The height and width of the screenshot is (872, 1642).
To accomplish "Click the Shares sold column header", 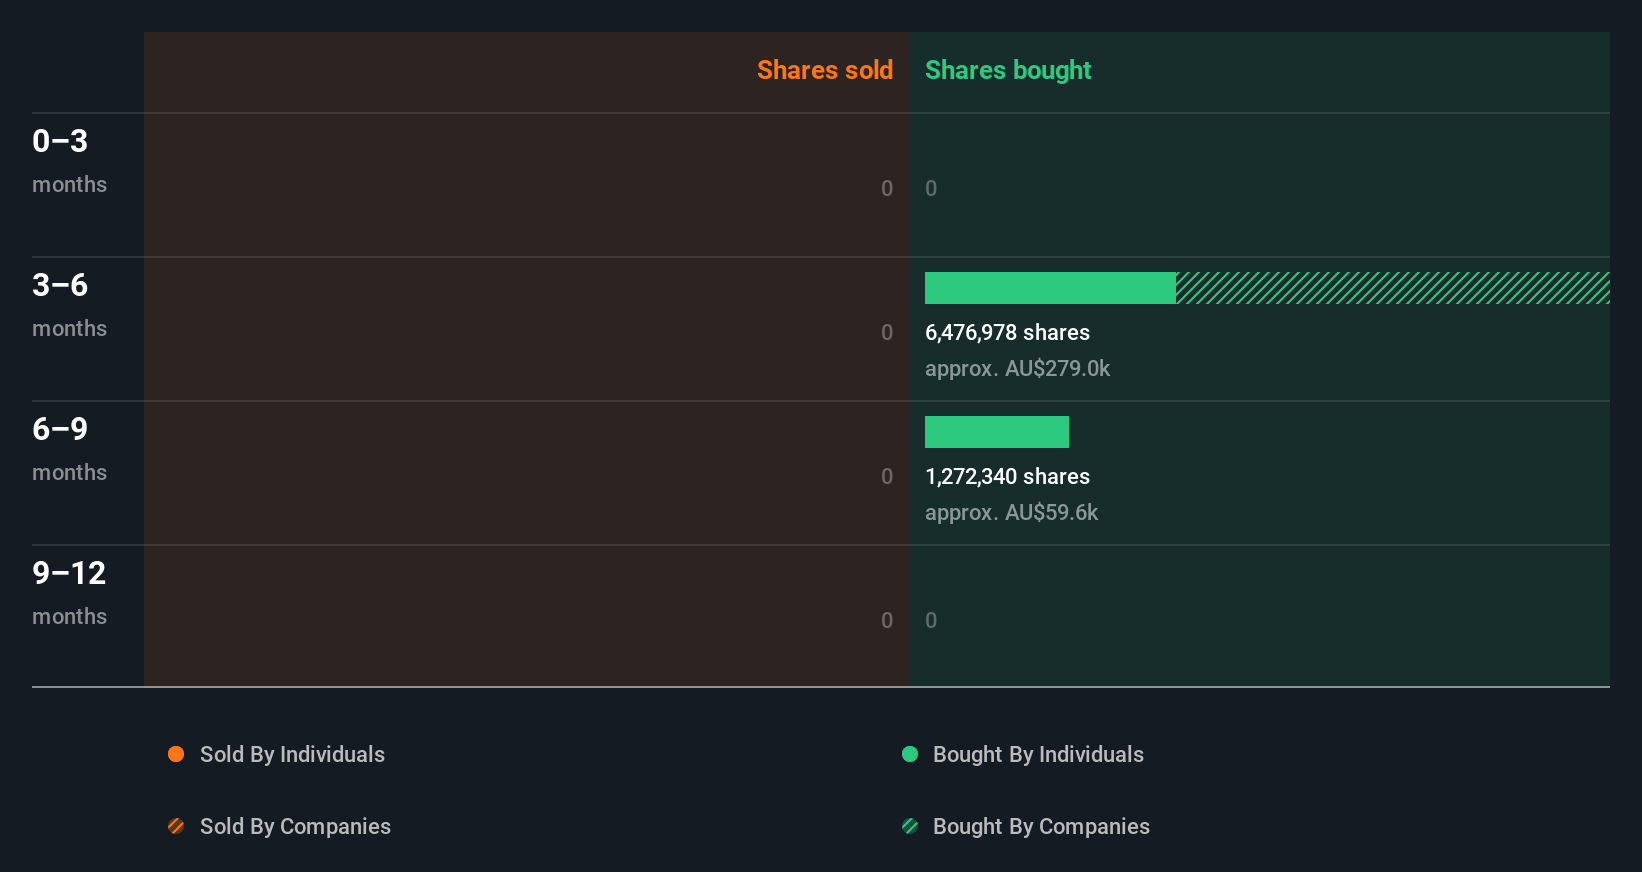I will click(x=825, y=70).
